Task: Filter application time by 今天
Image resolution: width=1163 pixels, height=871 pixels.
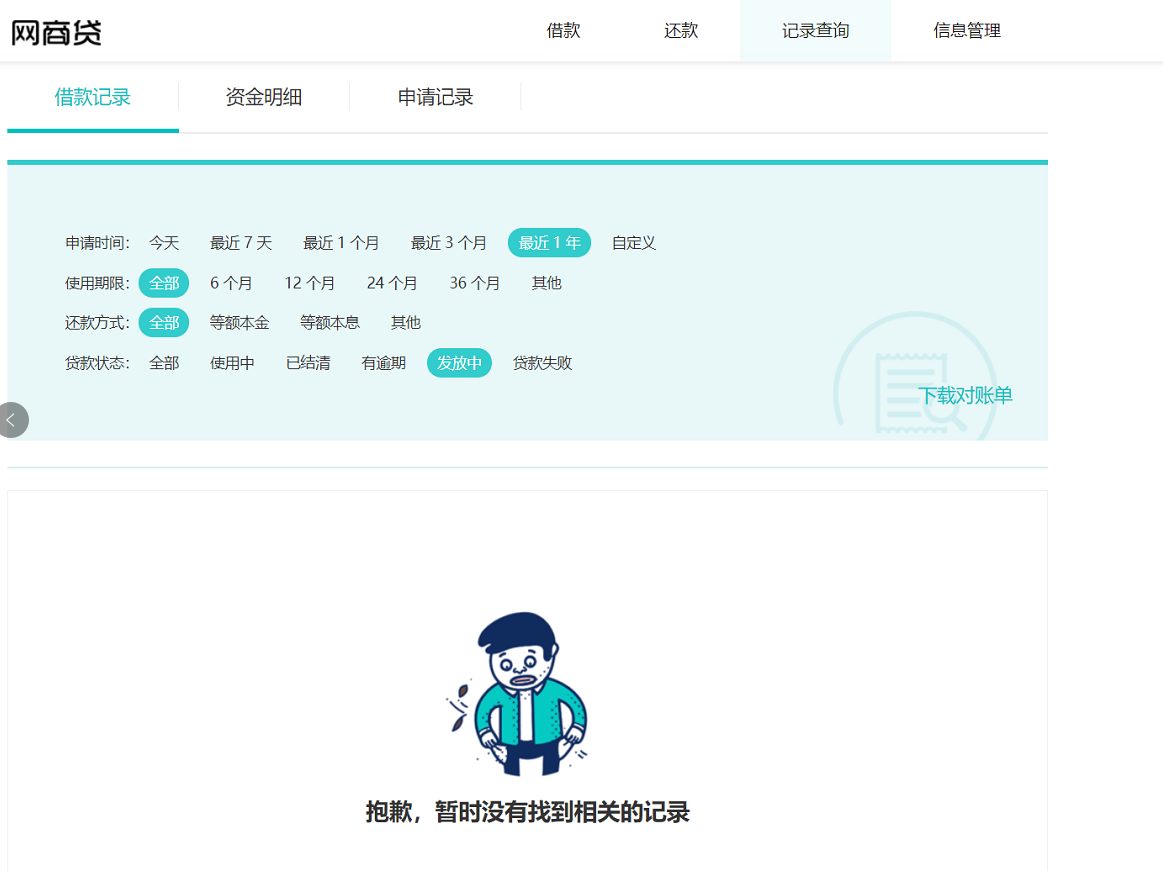Action: (164, 243)
